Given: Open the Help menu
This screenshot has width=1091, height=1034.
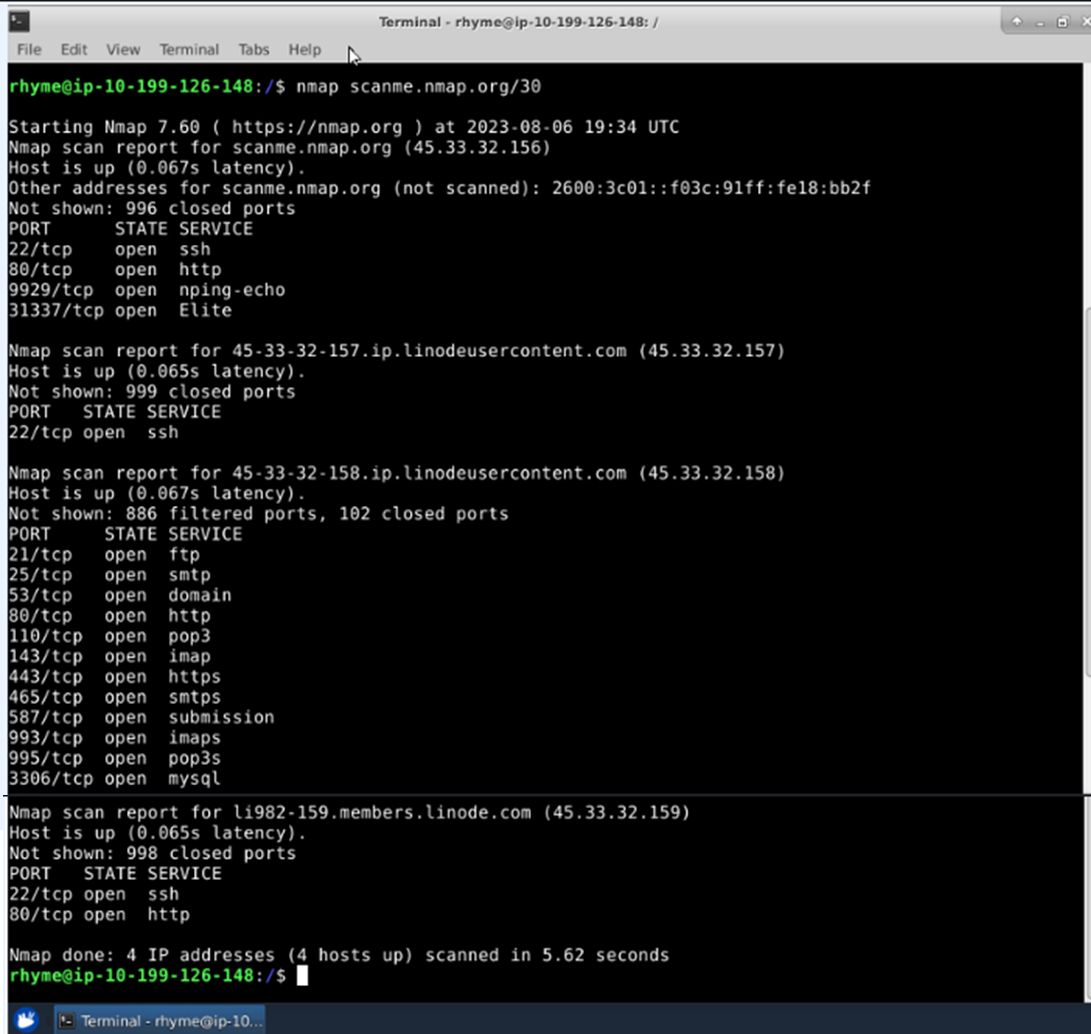Looking at the screenshot, I should 303,49.
